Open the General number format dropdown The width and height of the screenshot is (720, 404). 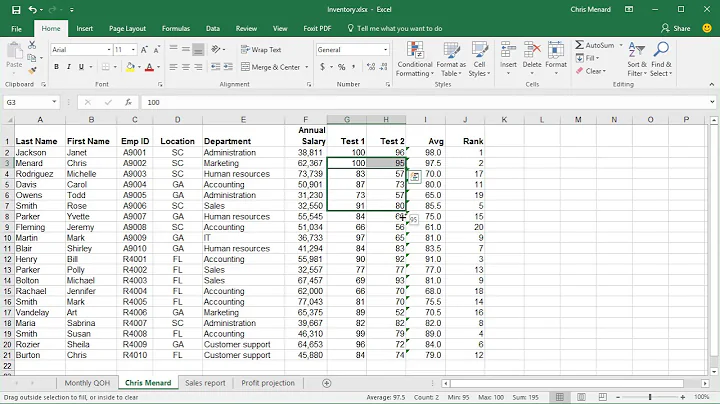coord(385,50)
